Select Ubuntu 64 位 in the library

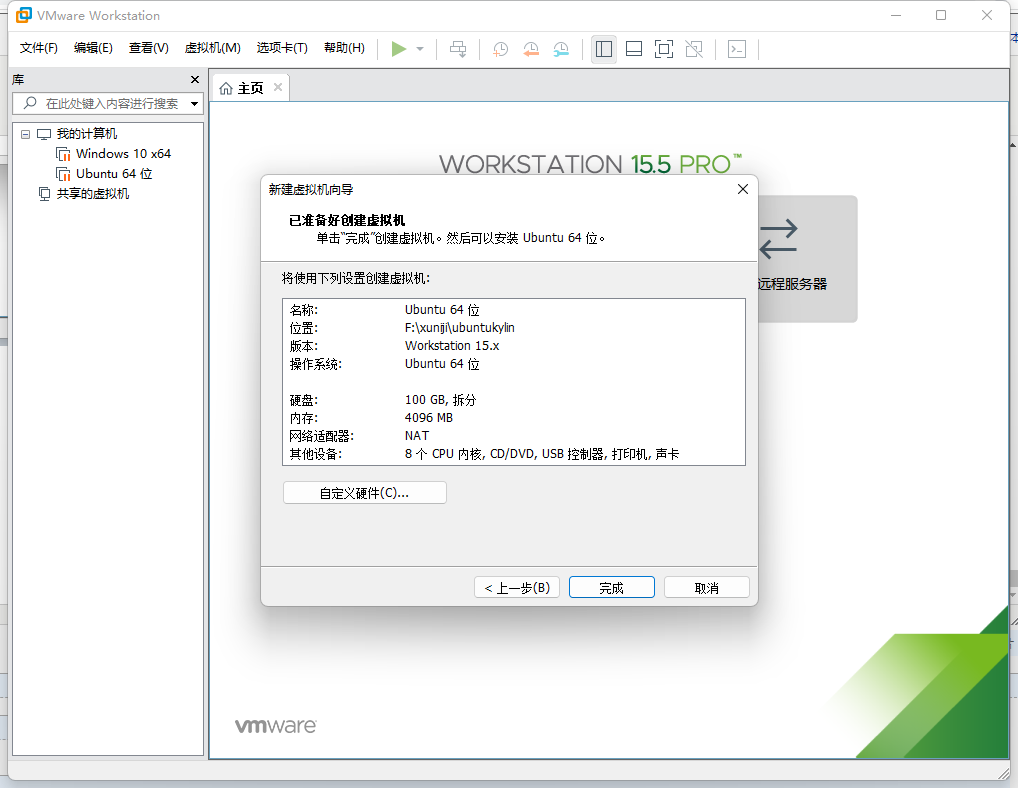[114, 174]
